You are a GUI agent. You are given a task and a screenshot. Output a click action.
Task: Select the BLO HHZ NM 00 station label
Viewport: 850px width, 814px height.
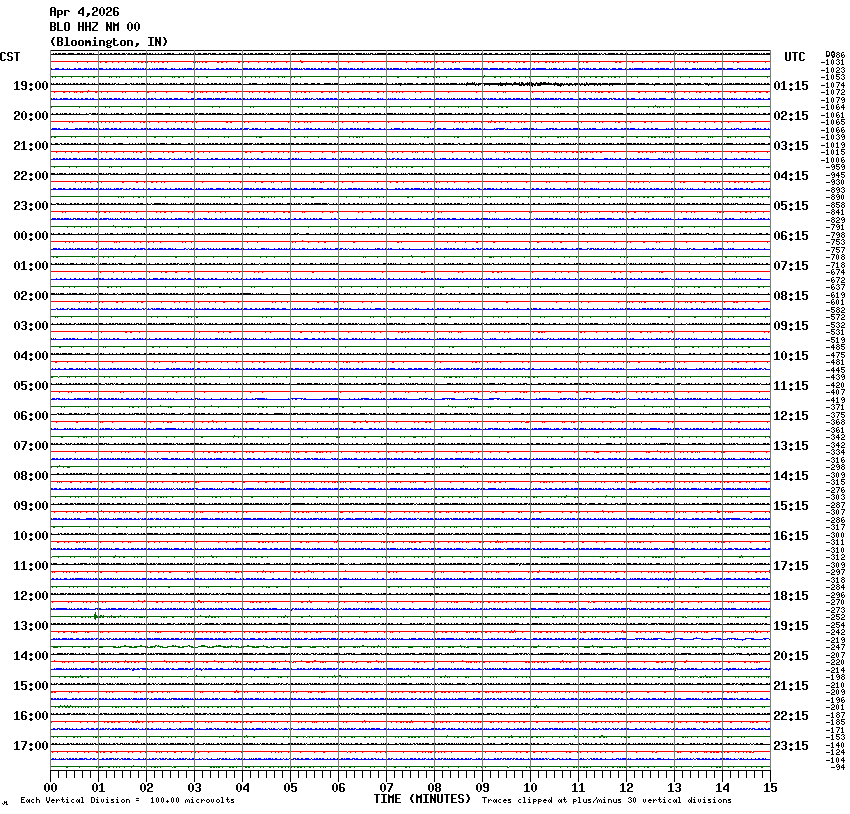pos(94,27)
